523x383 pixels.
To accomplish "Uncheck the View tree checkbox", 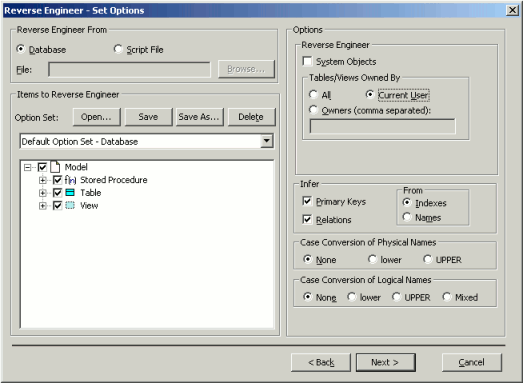I will (x=57, y=206).
